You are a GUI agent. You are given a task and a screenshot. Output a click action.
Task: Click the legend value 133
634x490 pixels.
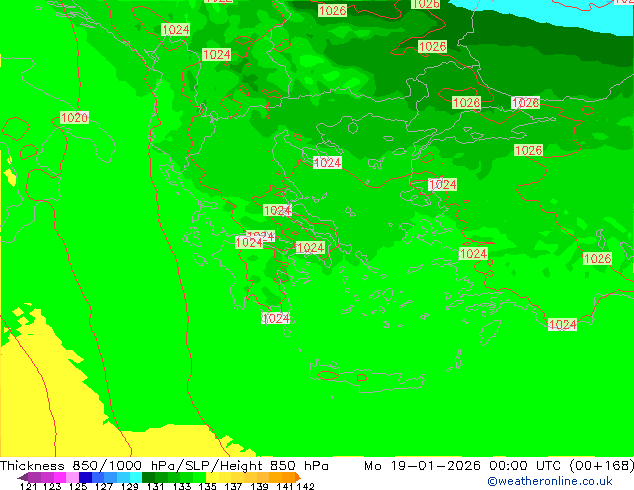click(182, 487)
